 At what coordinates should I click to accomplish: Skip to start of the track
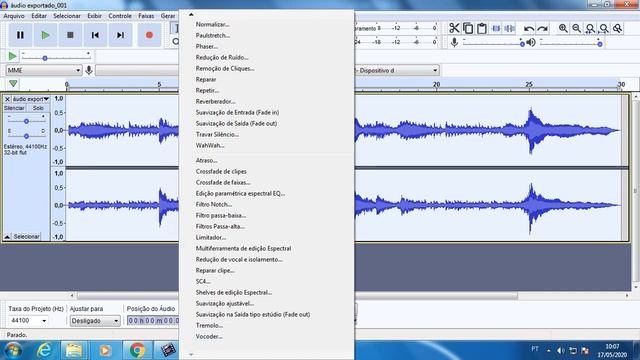[x=95, y=35]
